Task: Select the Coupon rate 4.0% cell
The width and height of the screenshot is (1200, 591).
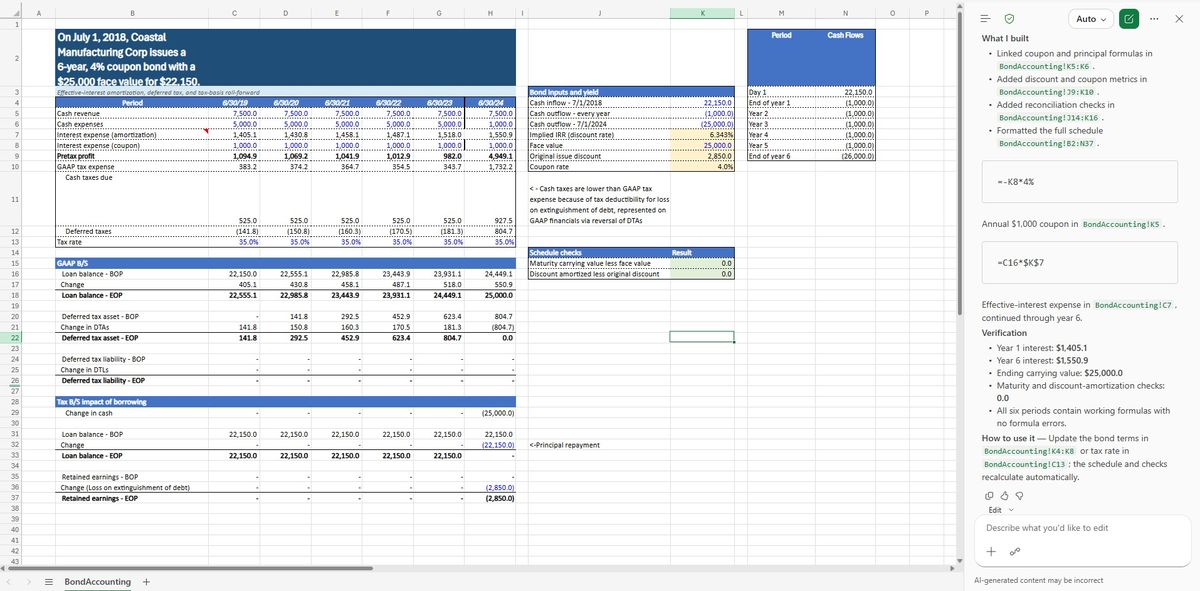Action: pos(702,166)
